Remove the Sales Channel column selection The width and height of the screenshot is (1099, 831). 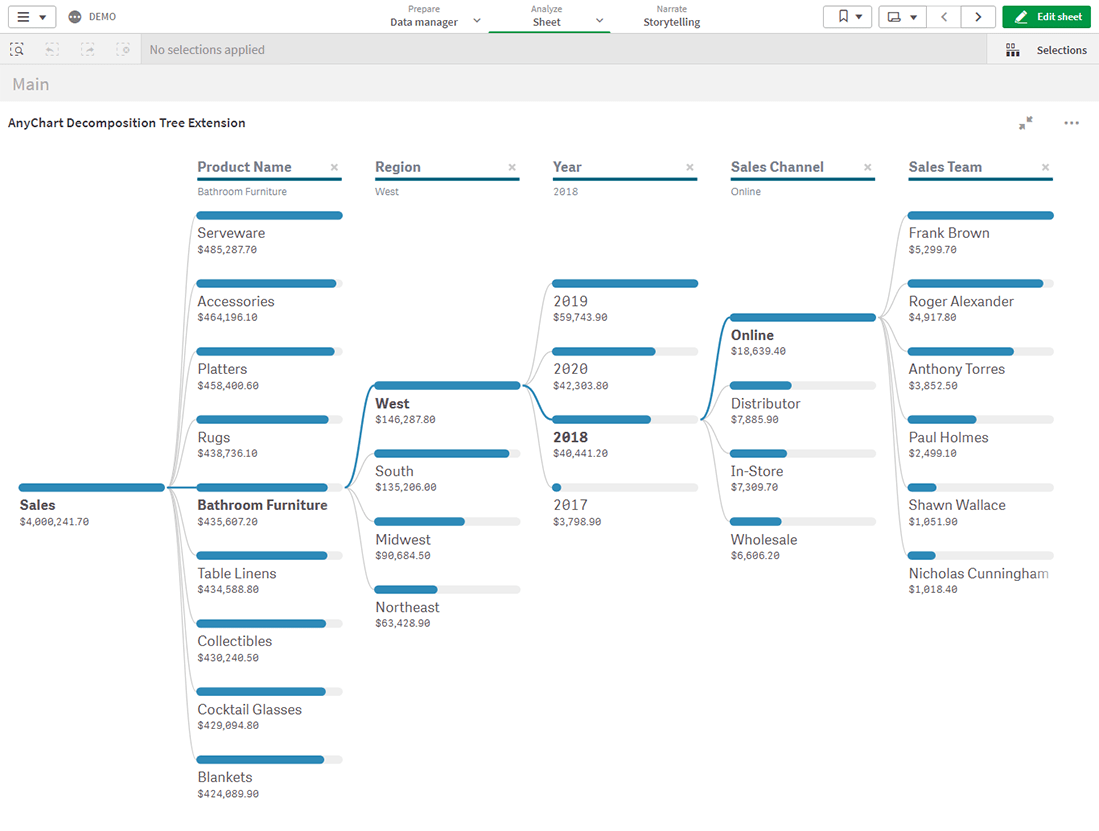[867, 167]
